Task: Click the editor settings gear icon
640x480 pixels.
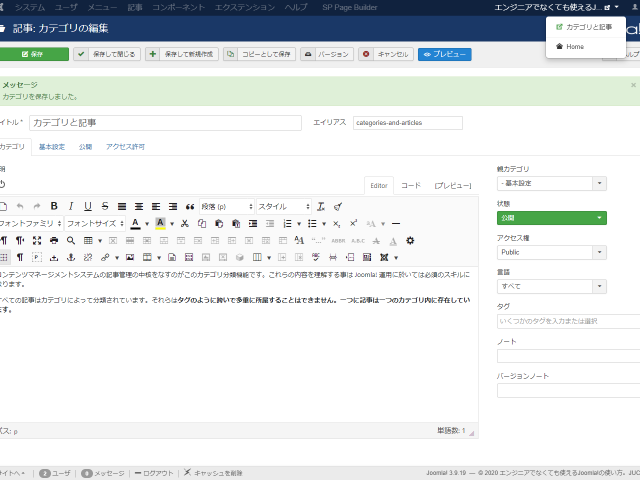Action: point(410,241)
